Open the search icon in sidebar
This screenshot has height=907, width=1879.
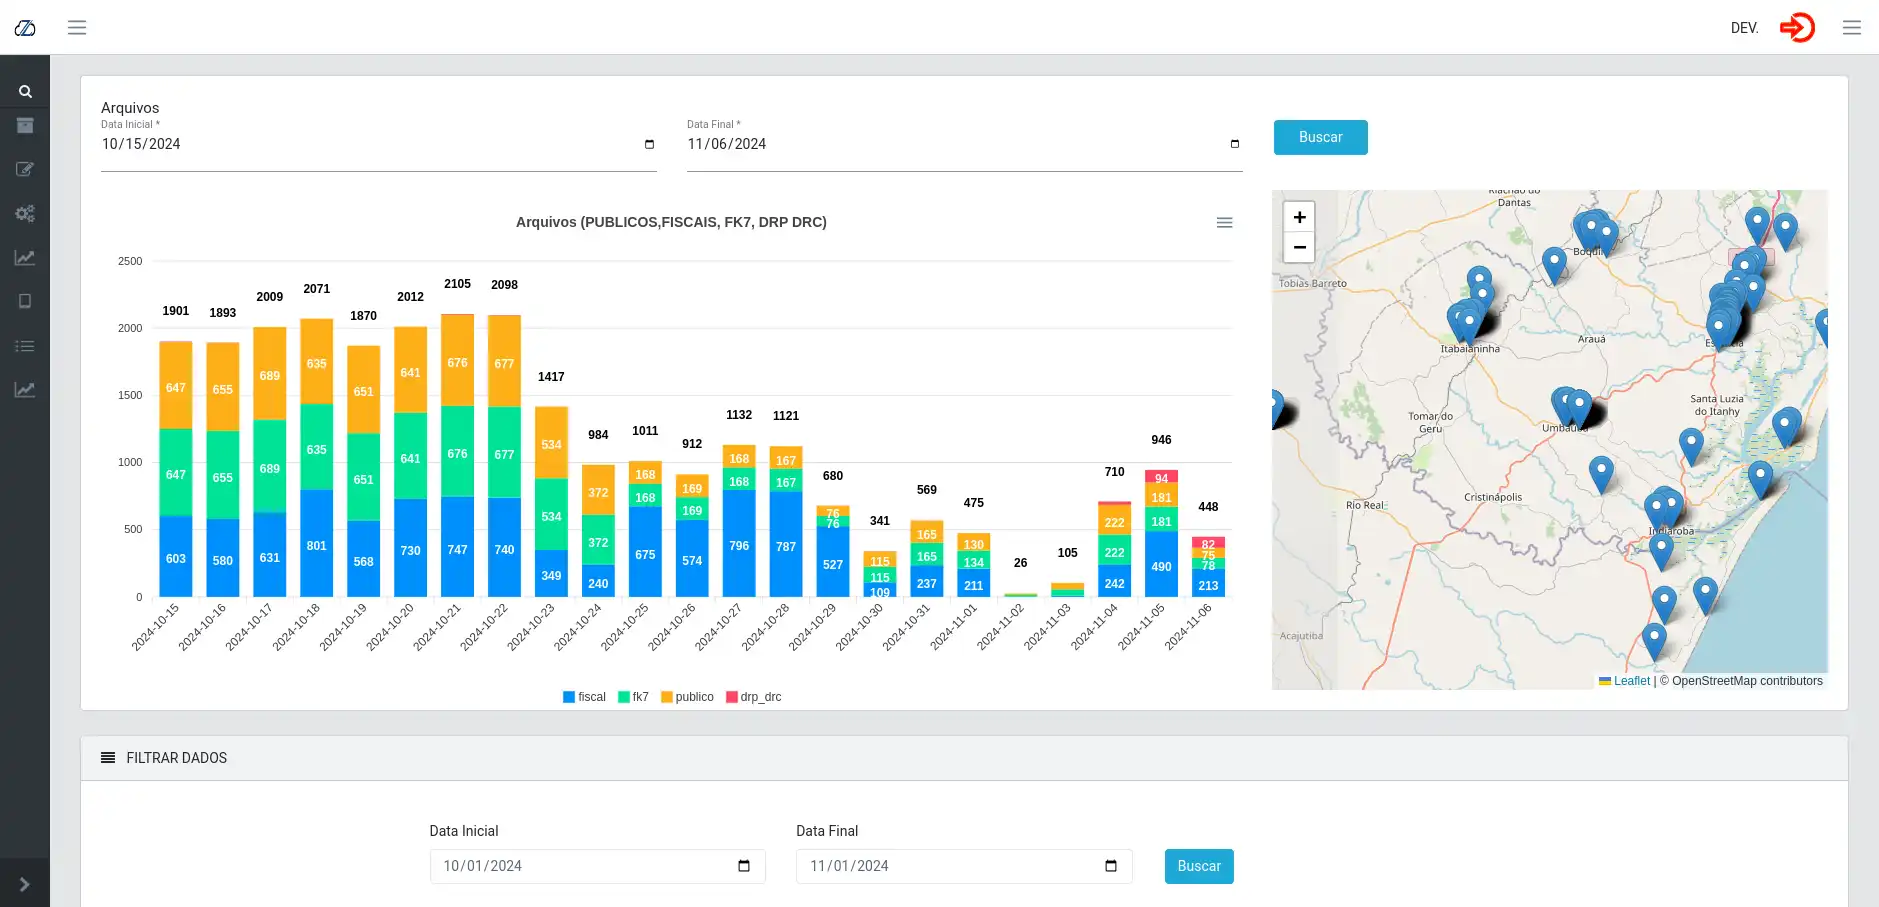pos(25,91)
